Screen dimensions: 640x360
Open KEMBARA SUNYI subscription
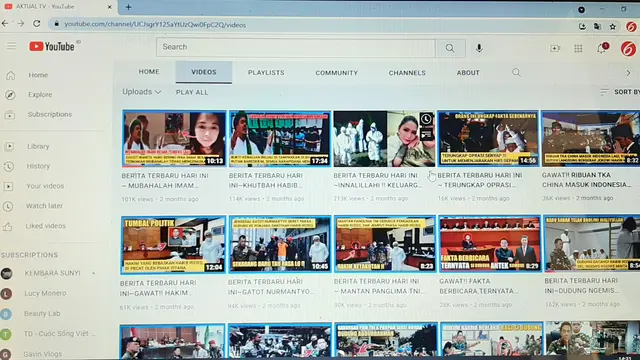coord(52,273)
